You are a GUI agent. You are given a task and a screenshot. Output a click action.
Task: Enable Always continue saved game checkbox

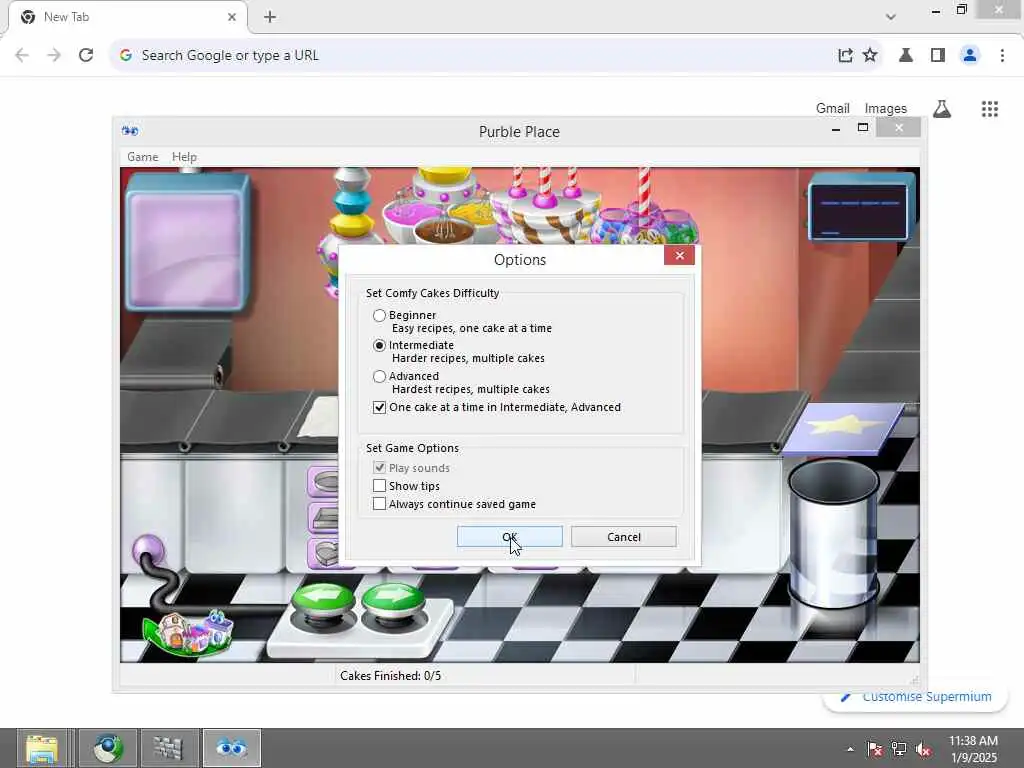(x=379, y=504)
